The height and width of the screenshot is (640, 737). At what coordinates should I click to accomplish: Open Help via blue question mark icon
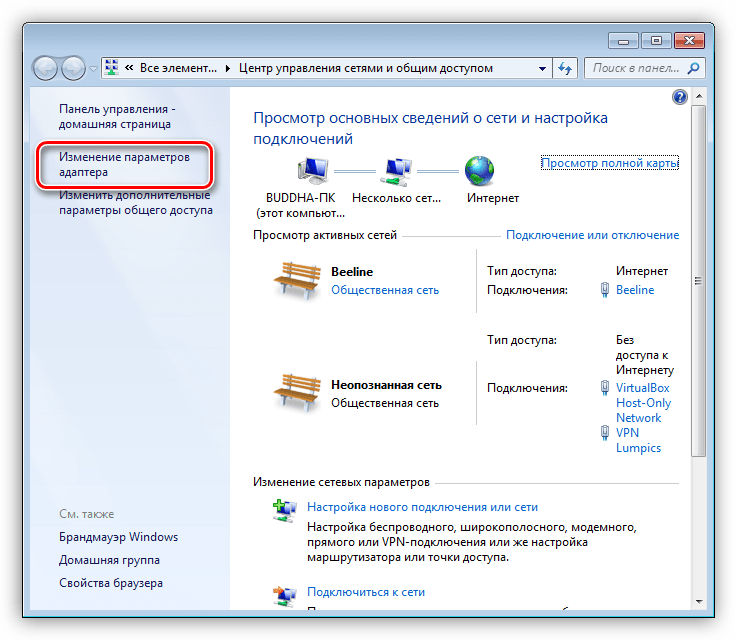pos(680,97)
